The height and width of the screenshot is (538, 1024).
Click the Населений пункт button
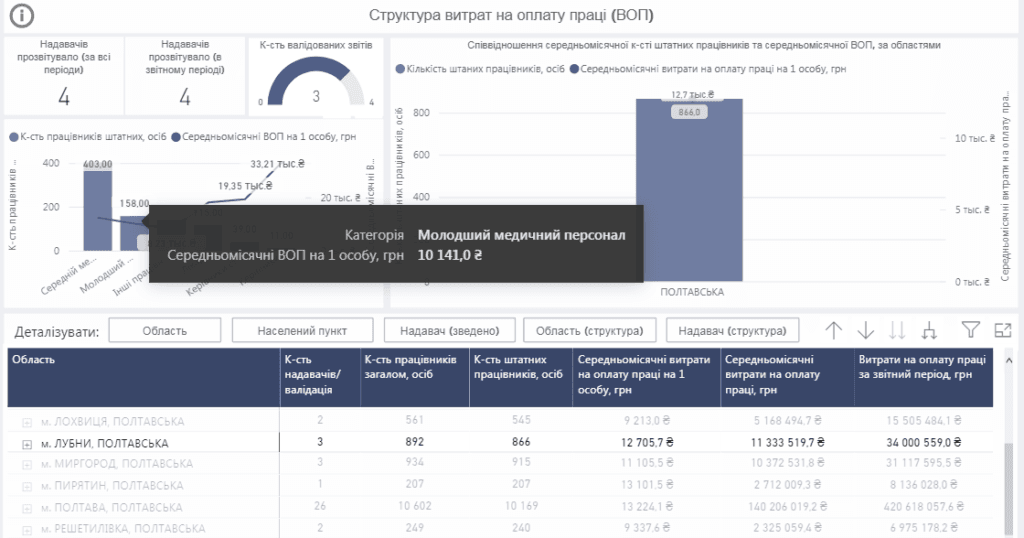click(302, 330)
